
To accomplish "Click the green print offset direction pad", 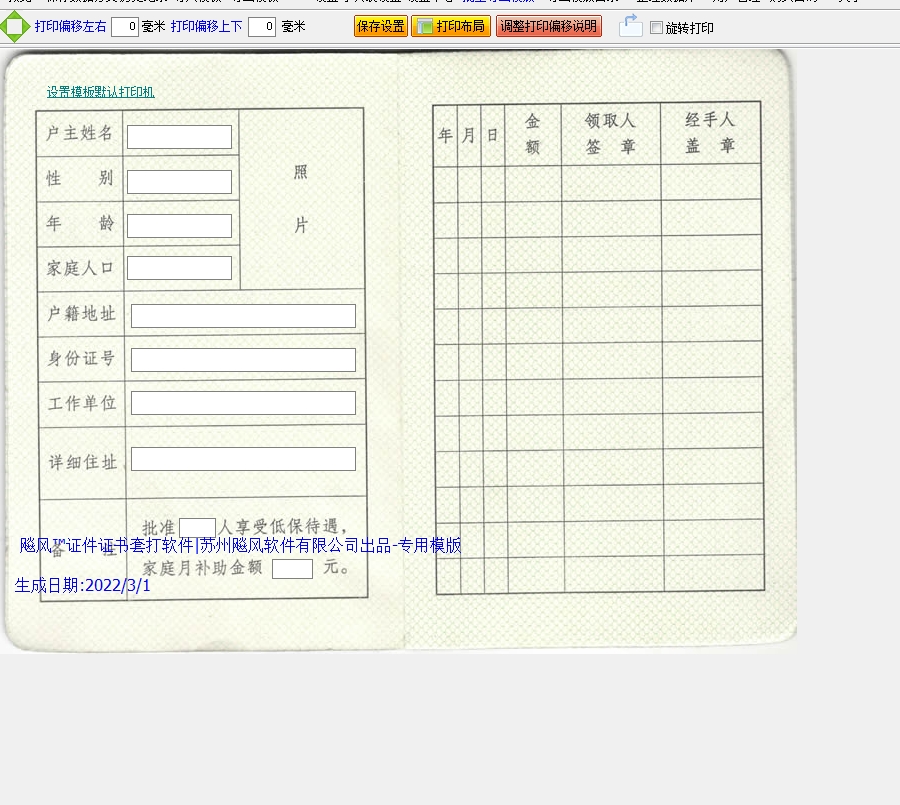I will pyautogui.click(x=14, y=27).
